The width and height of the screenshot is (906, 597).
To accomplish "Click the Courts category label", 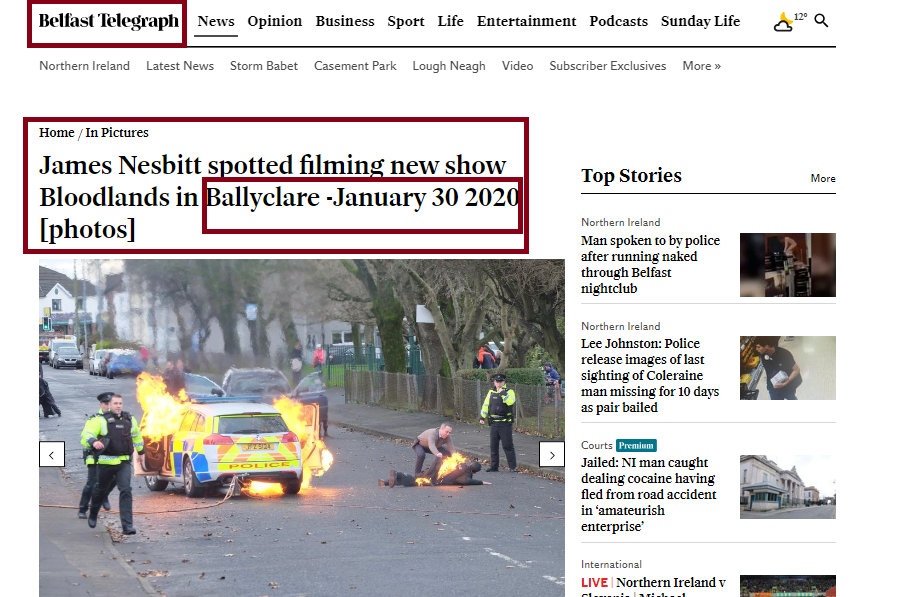I will 596,445.
